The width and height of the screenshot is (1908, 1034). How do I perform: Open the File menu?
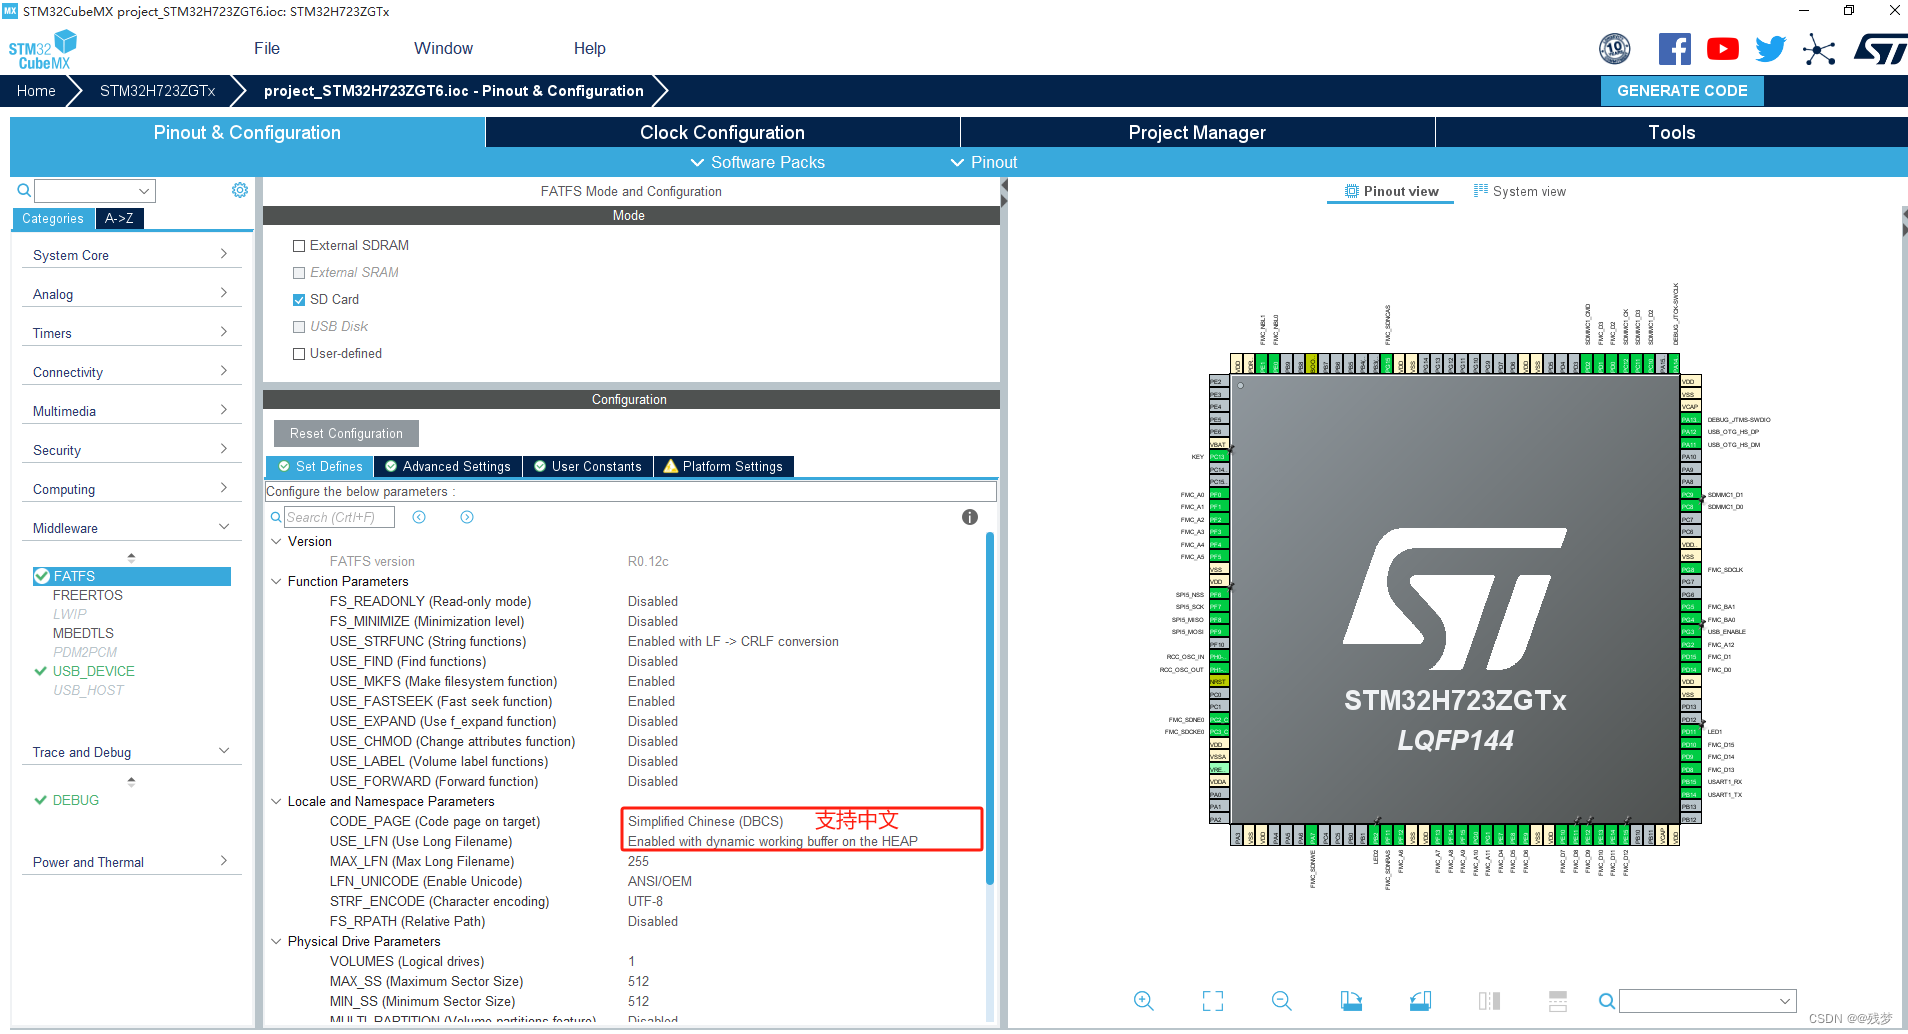267,48
